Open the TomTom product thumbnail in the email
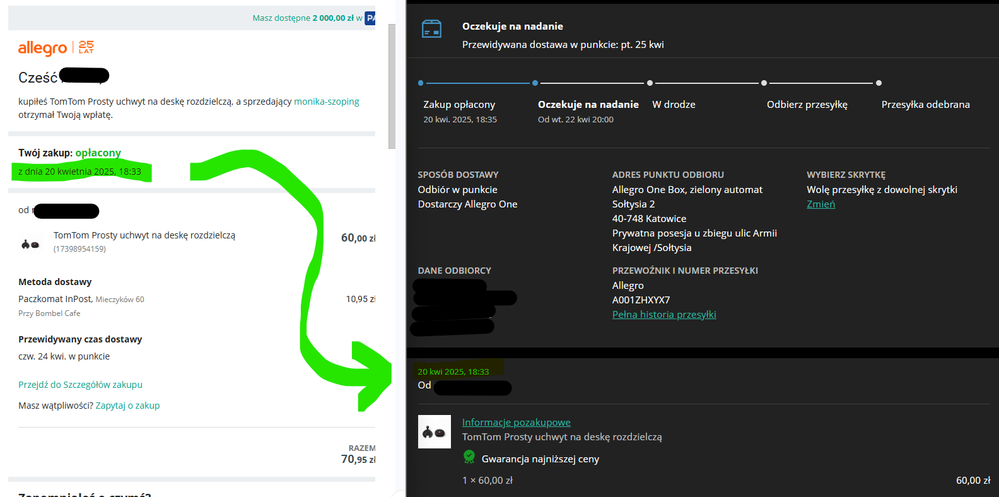This screenshot has width=999, height=497. 29,243
